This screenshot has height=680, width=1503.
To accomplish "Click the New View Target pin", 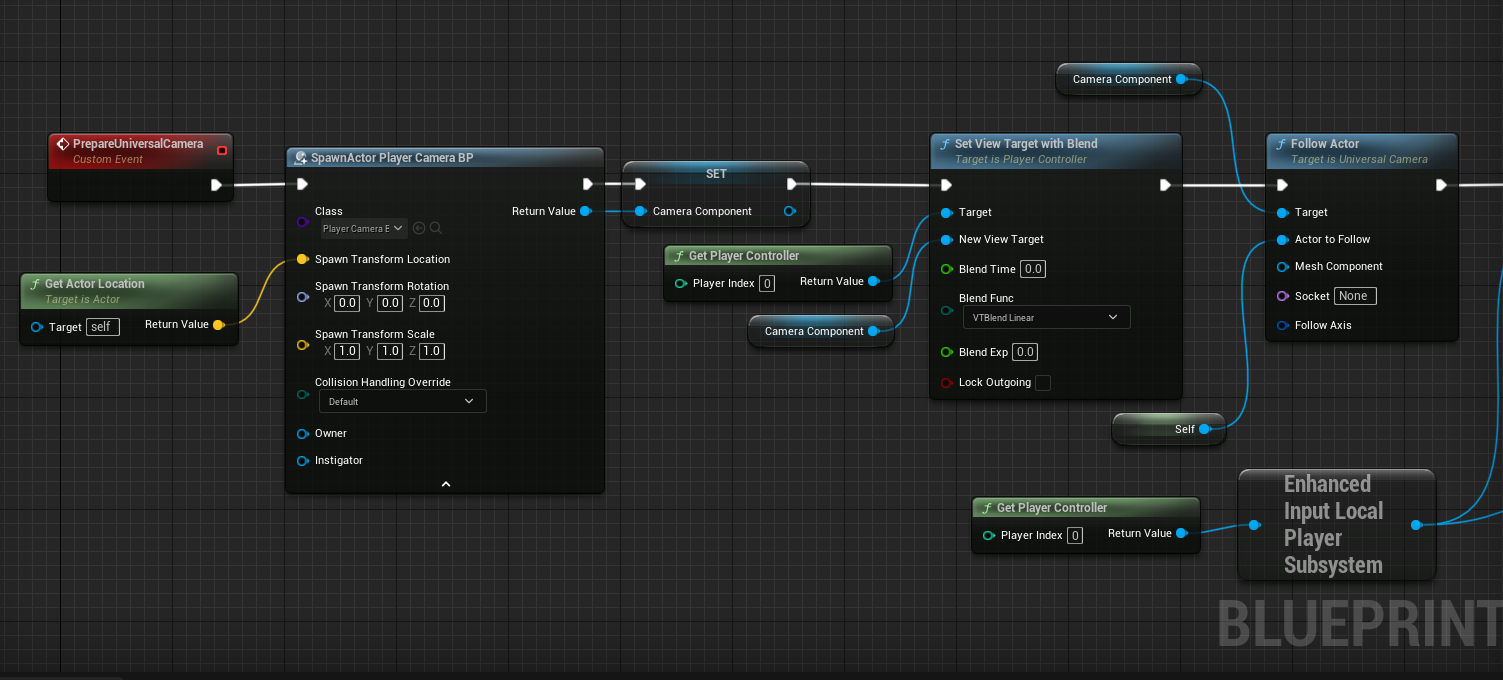I will 946,239.
